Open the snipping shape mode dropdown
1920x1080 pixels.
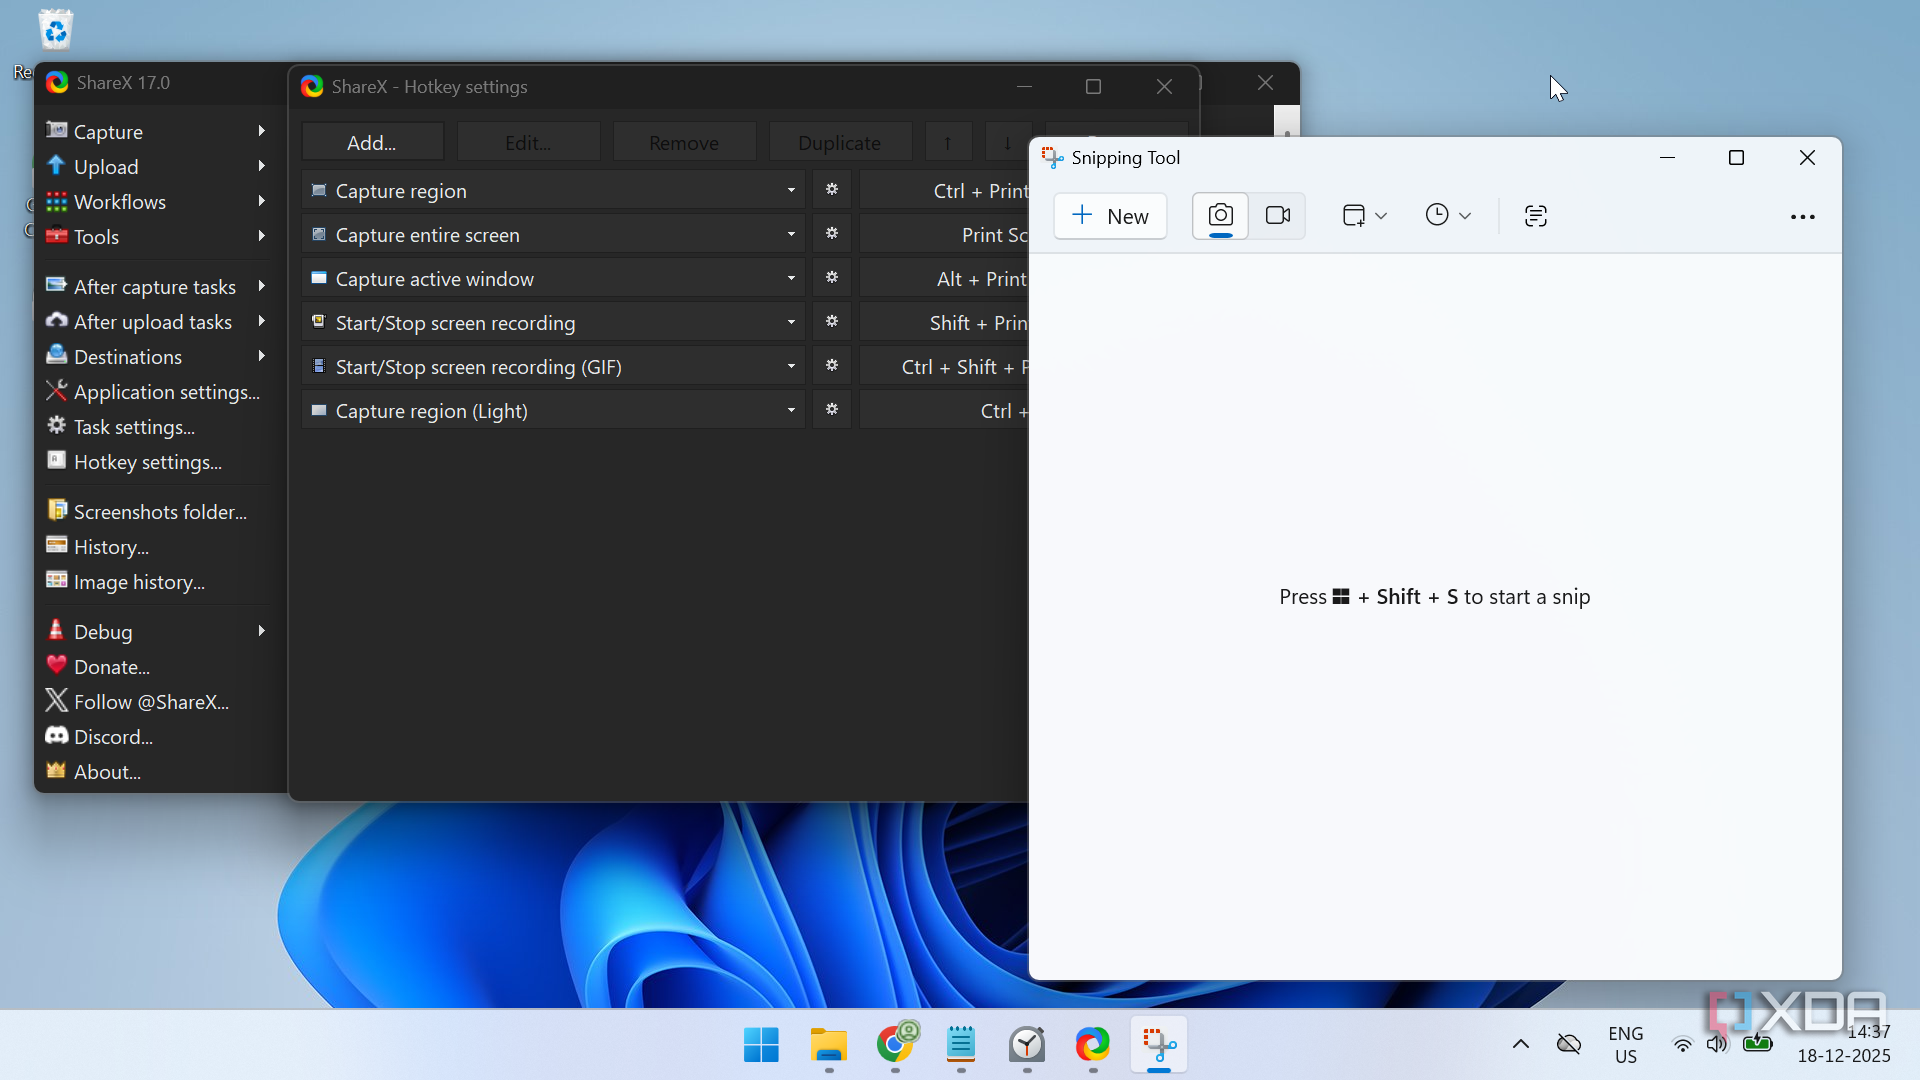pos(1364,216)
